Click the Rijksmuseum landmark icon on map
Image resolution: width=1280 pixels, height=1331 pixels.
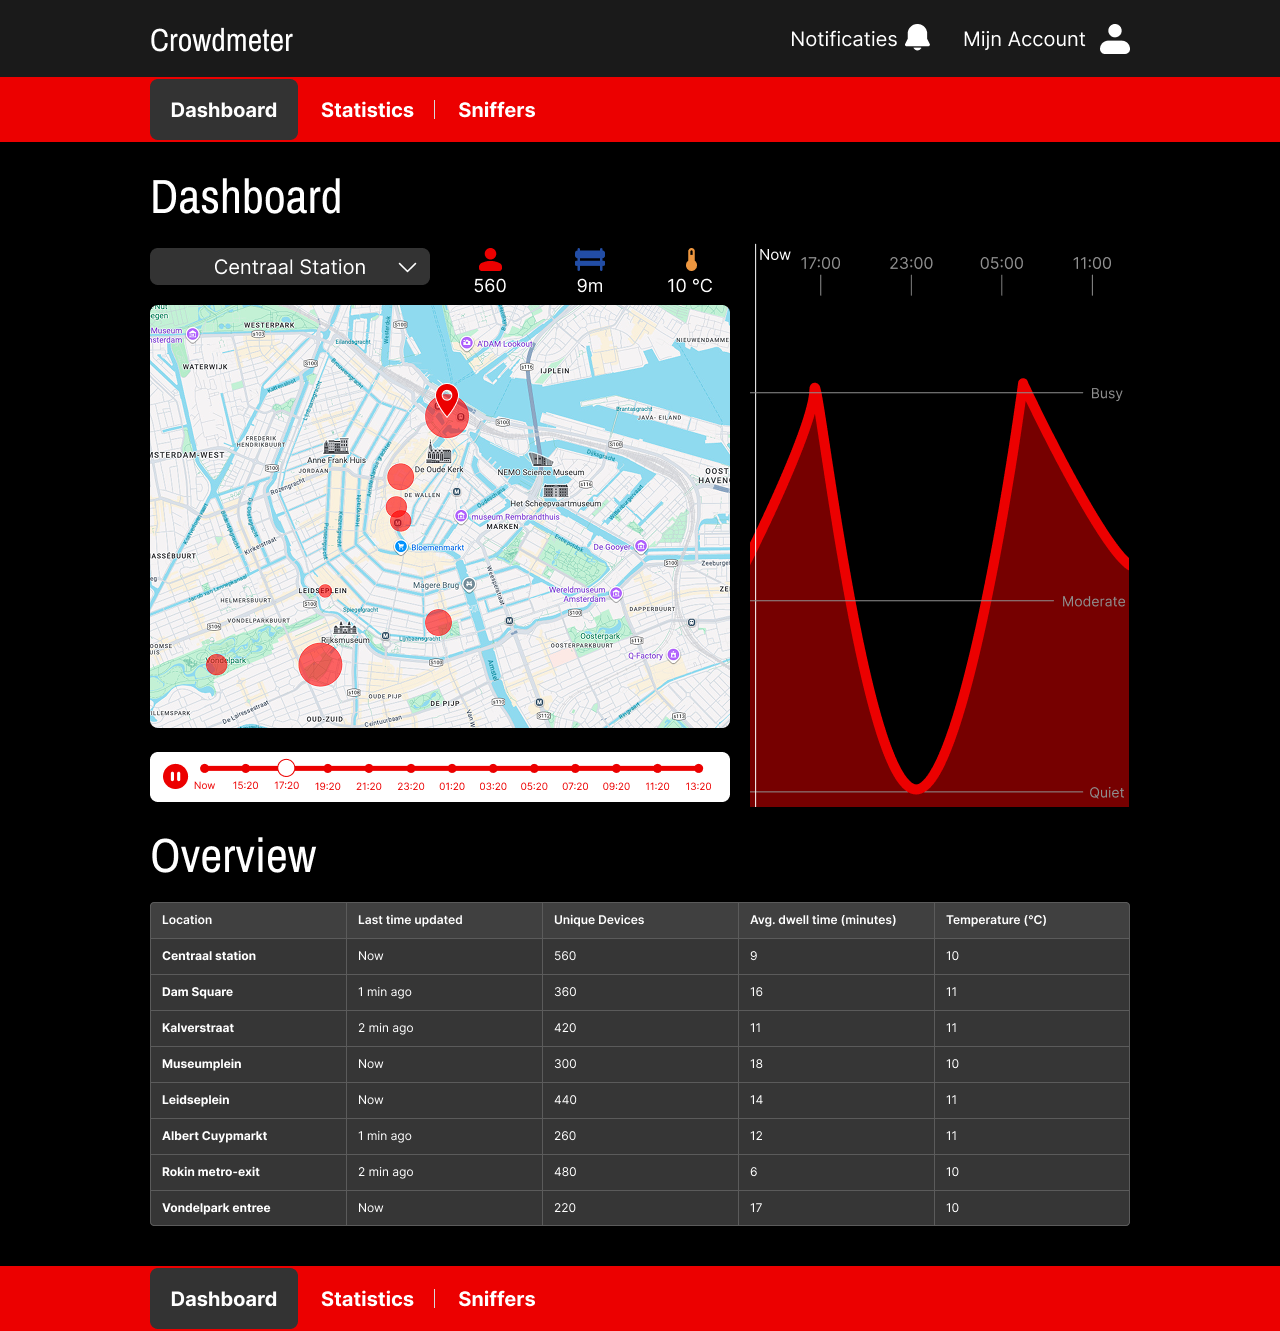click(x=345, y=628)
